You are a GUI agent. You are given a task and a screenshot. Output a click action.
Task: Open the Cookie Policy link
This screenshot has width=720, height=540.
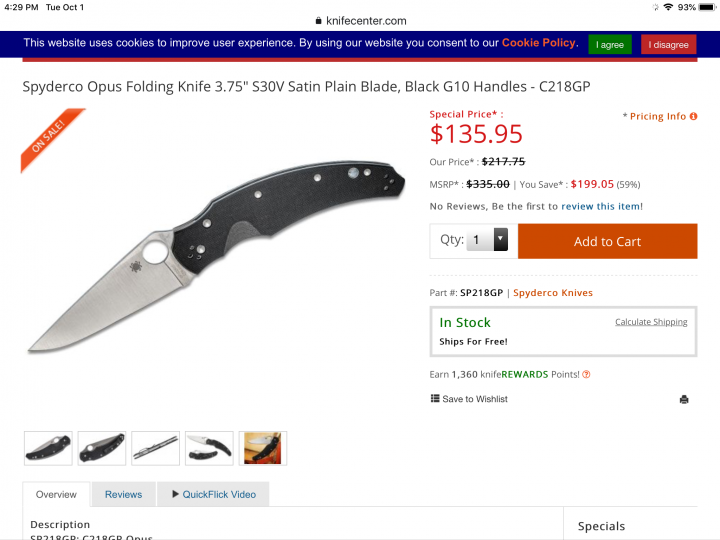(x=538, y=43)
